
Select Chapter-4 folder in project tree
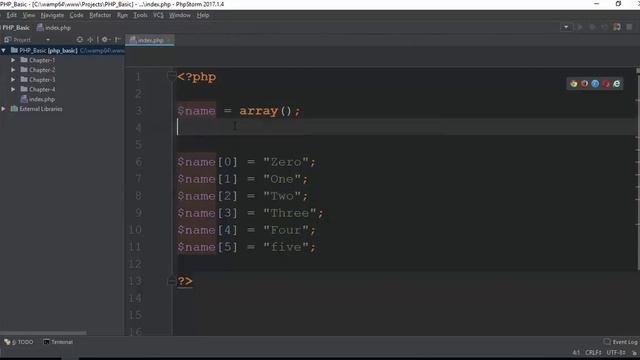38,89
